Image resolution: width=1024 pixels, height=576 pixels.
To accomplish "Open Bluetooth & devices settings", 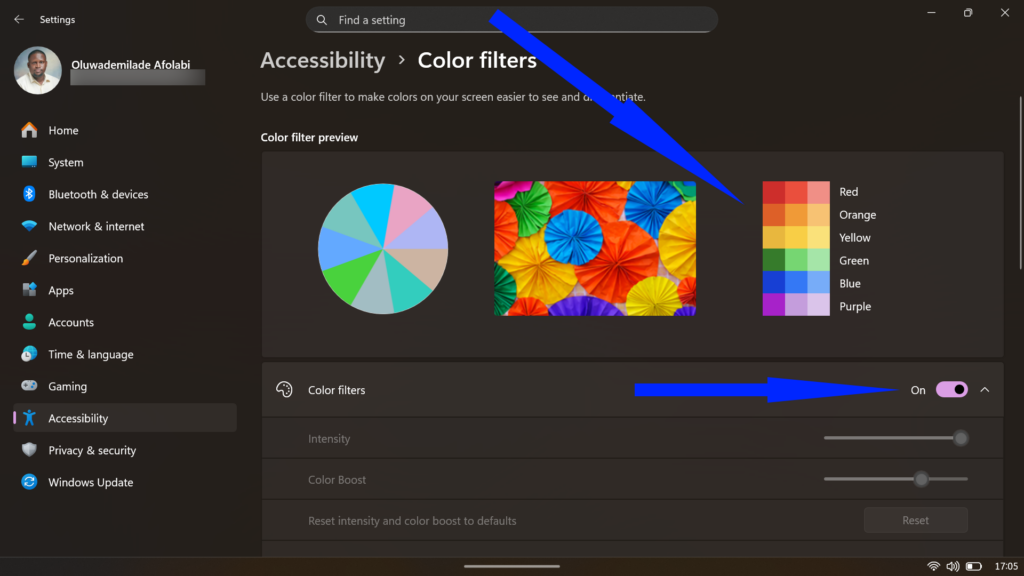I will [x=28, y=194].
